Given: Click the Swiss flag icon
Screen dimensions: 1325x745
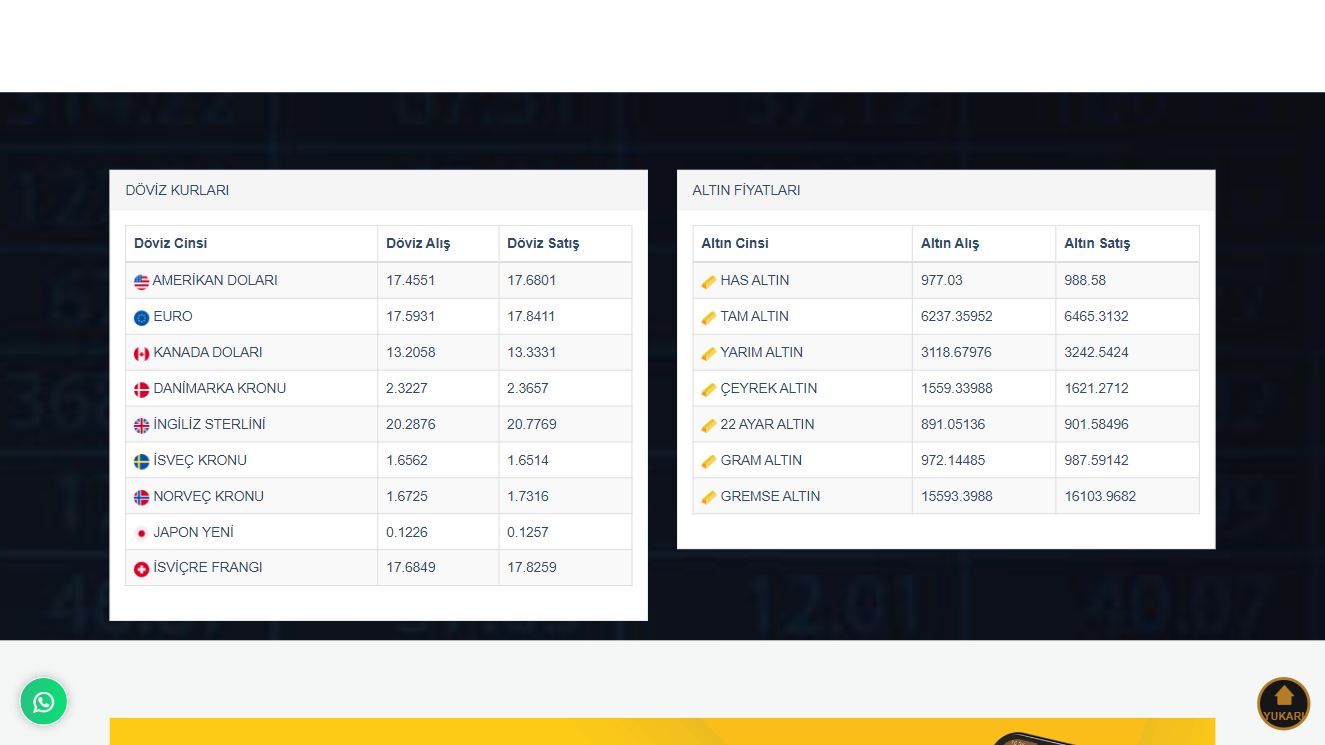Looking at the screenshot, I should click(141, 569).
